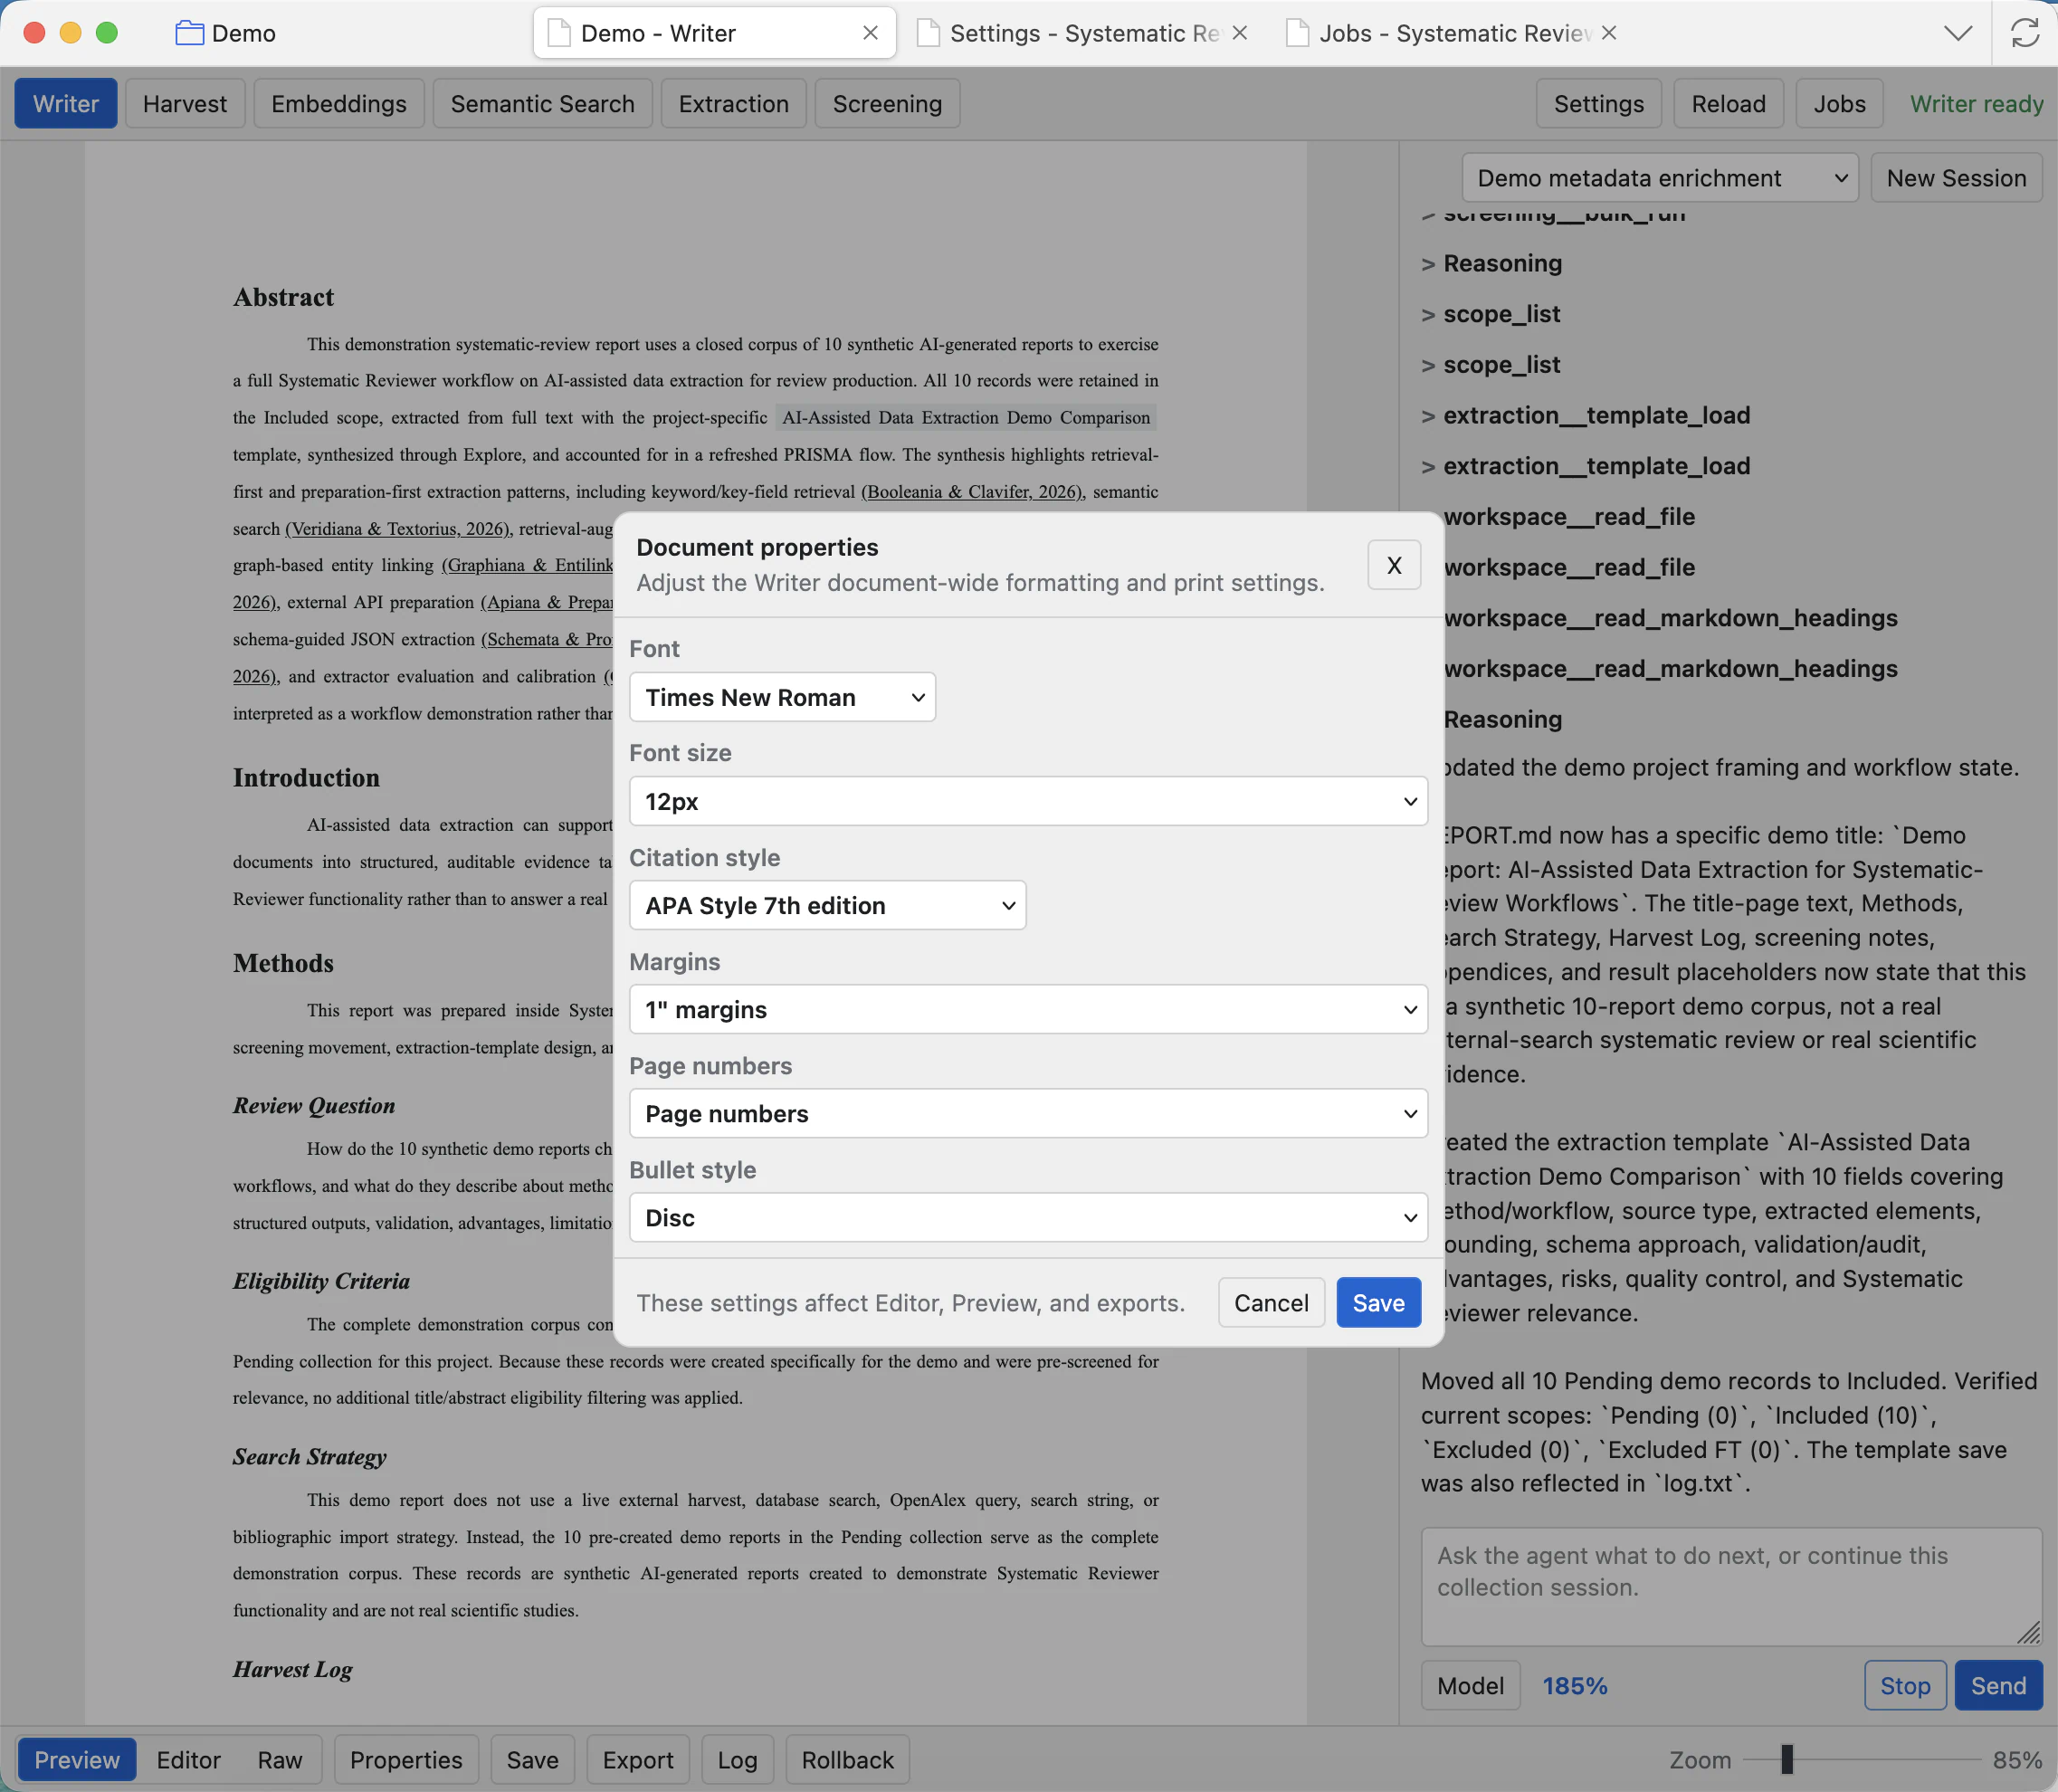The width and height of the screenshot is (2058, 1792).
Task: Click the Rollback button
Action: pos(847,1760)
